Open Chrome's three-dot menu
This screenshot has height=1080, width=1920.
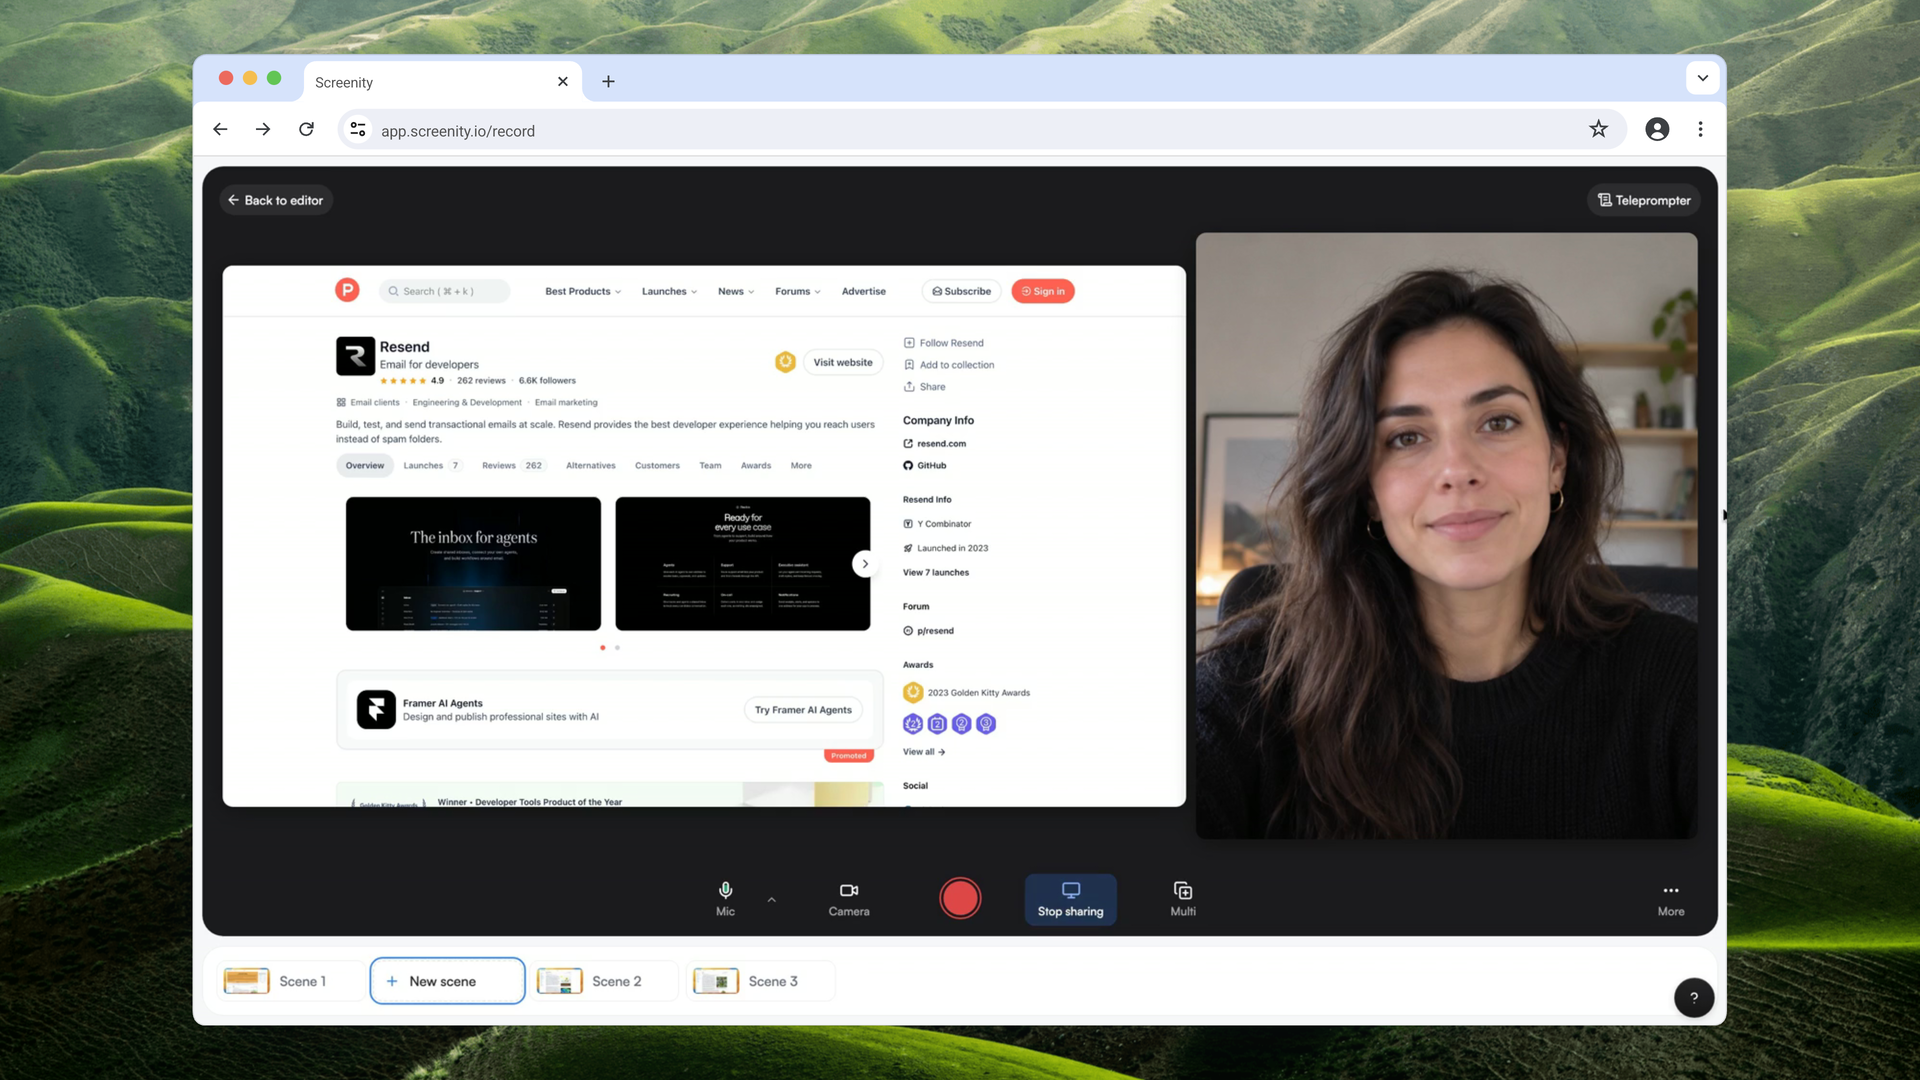pos(1700,129)
